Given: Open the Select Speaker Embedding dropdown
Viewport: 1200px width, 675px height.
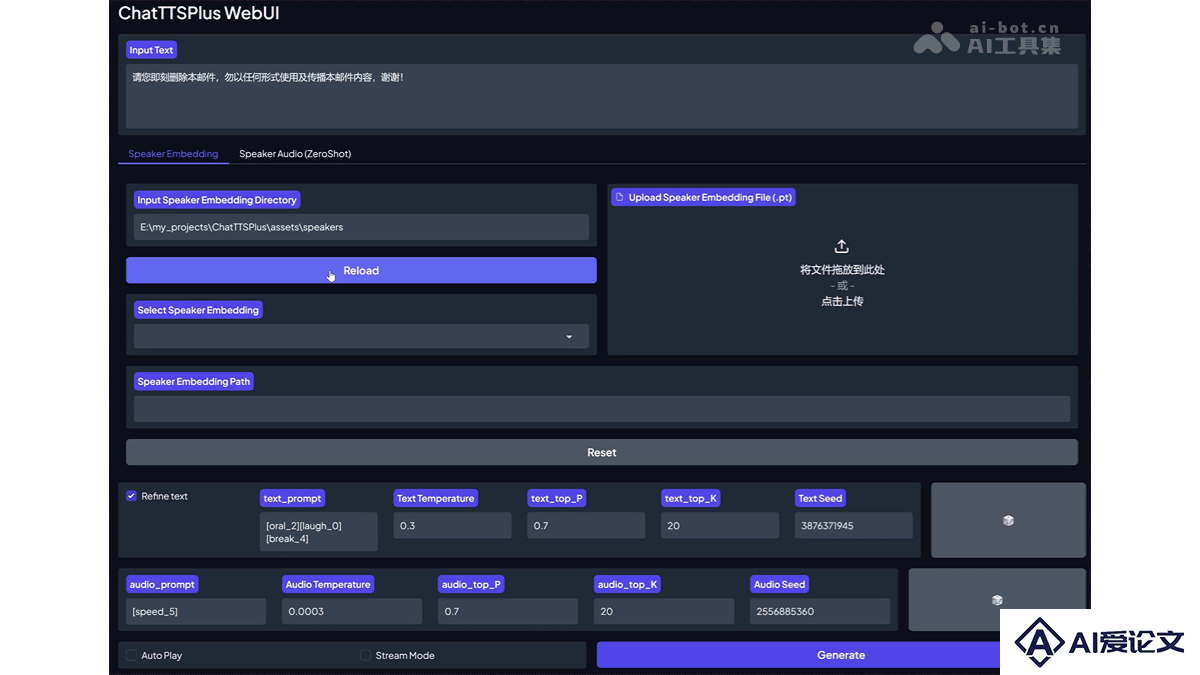Looking at the screenshot, I should point(361,336).
